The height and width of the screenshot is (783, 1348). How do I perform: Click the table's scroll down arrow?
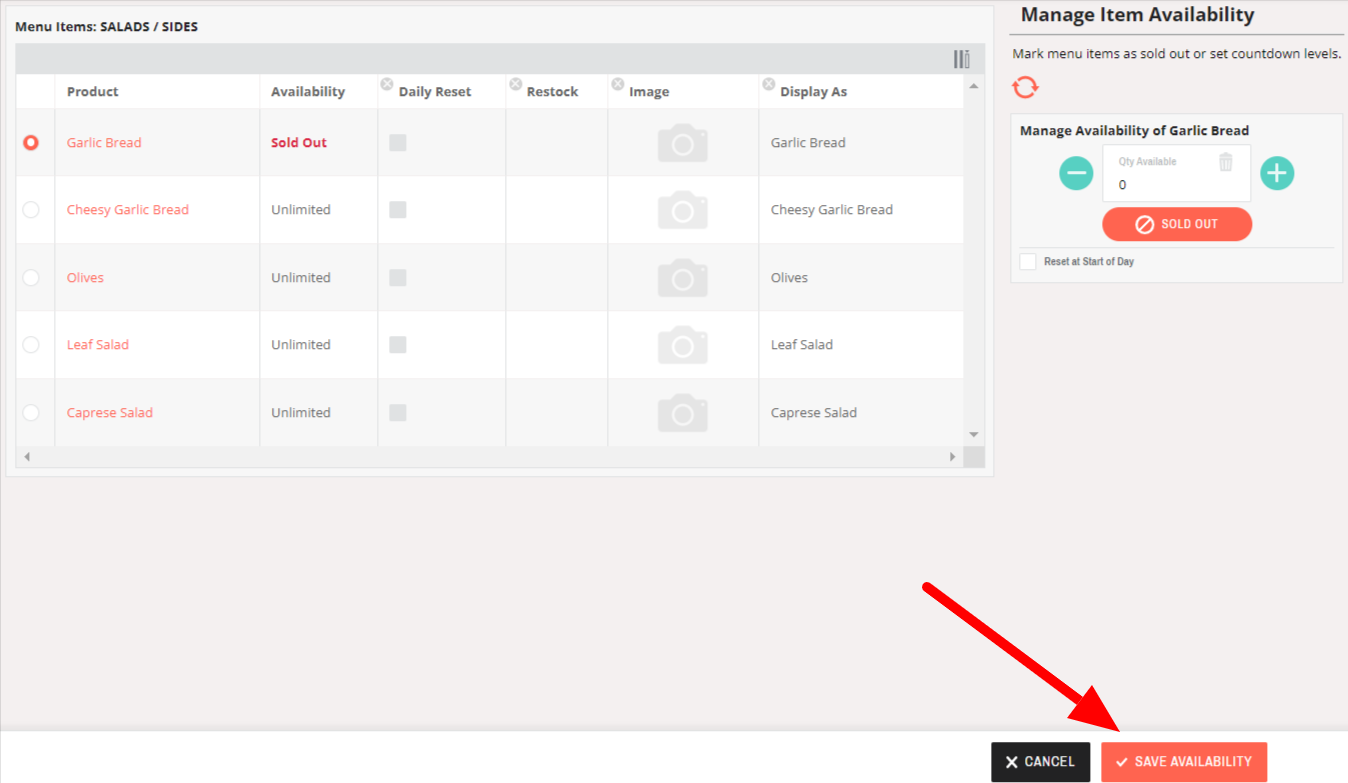click(x=975, y=435)
